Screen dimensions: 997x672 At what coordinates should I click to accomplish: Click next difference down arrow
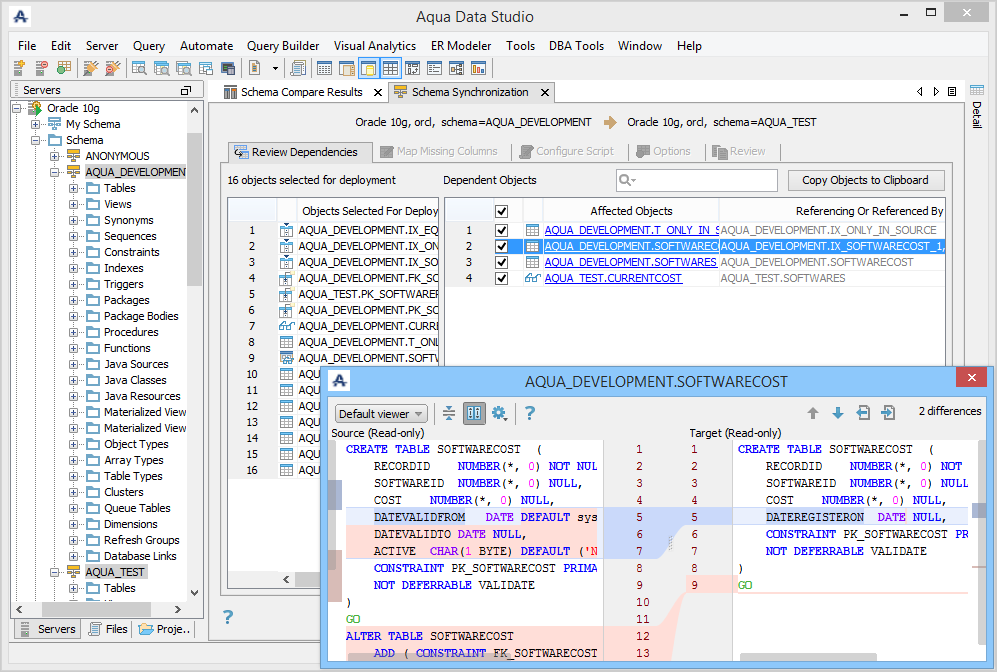[x=837, y=413]
